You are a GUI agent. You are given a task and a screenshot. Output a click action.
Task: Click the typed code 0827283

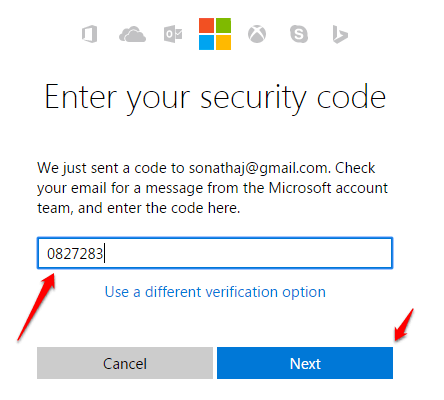coord(75,254)
